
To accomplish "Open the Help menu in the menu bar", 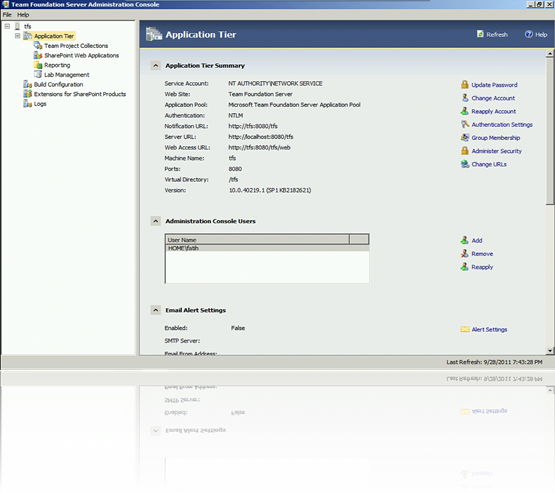I will [23, 15].
